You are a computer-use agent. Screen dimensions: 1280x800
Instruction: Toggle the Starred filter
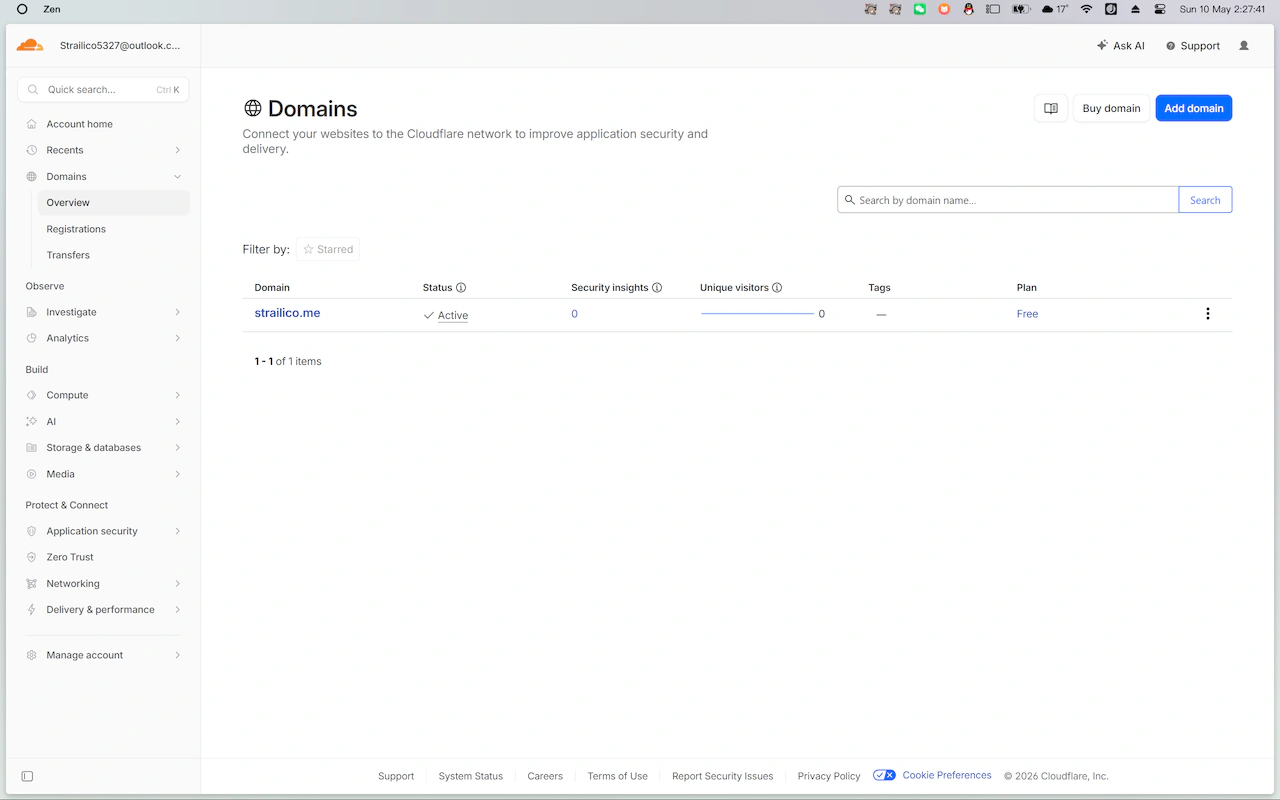tap(328, 249)
